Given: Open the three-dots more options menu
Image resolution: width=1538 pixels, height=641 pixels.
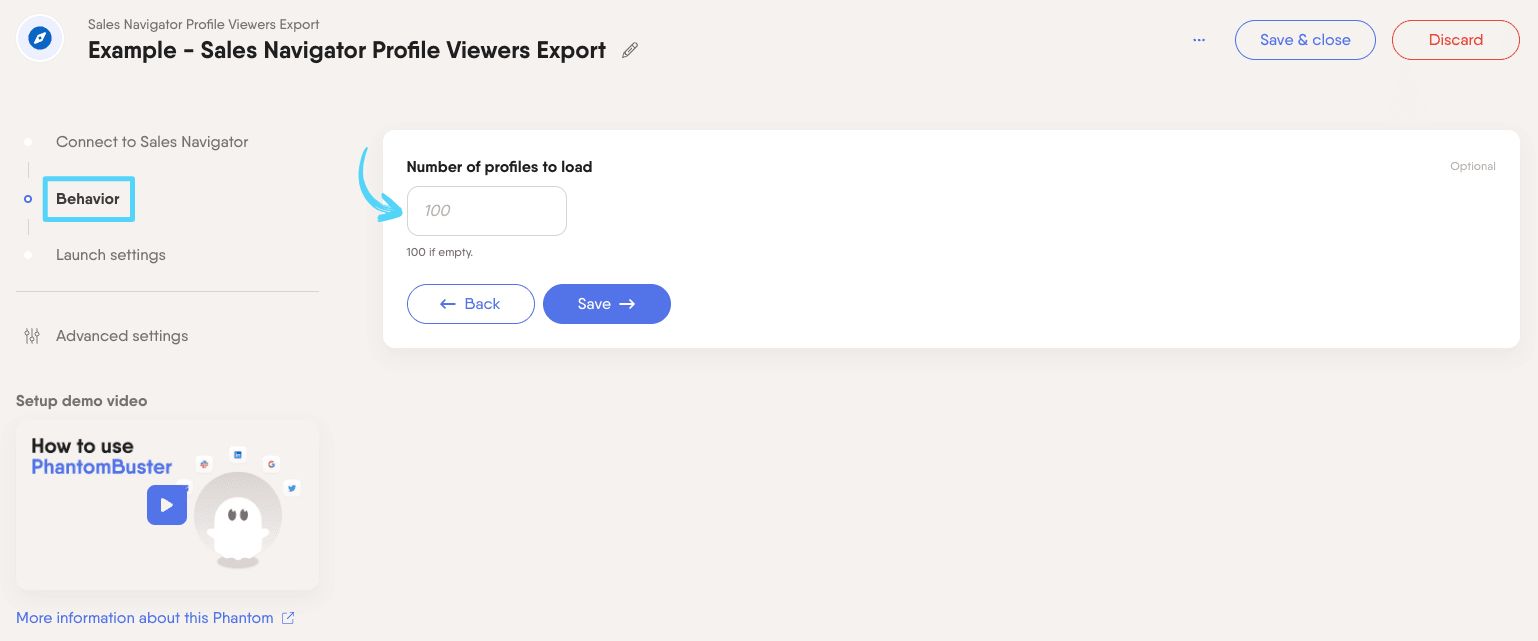Looking at the screenshot, I should pos(1199,40).
